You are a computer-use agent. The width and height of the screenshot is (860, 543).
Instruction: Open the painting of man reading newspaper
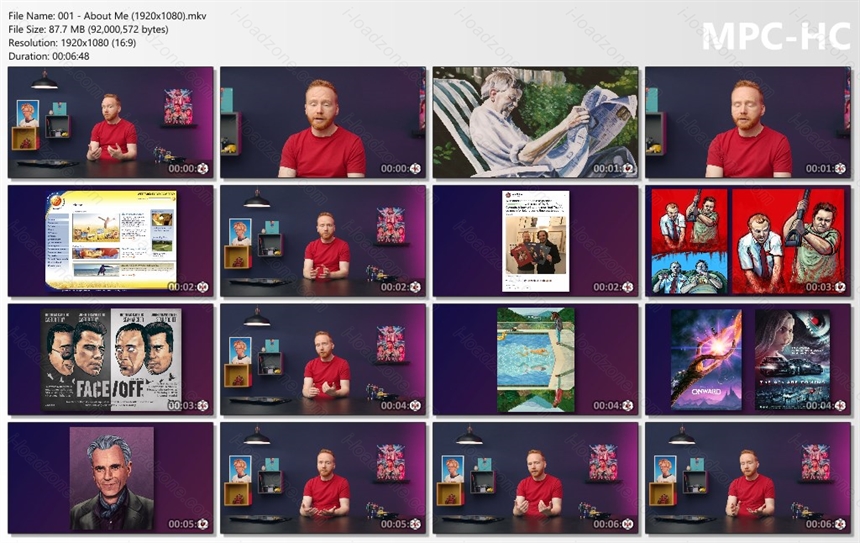tap(535, 123)
